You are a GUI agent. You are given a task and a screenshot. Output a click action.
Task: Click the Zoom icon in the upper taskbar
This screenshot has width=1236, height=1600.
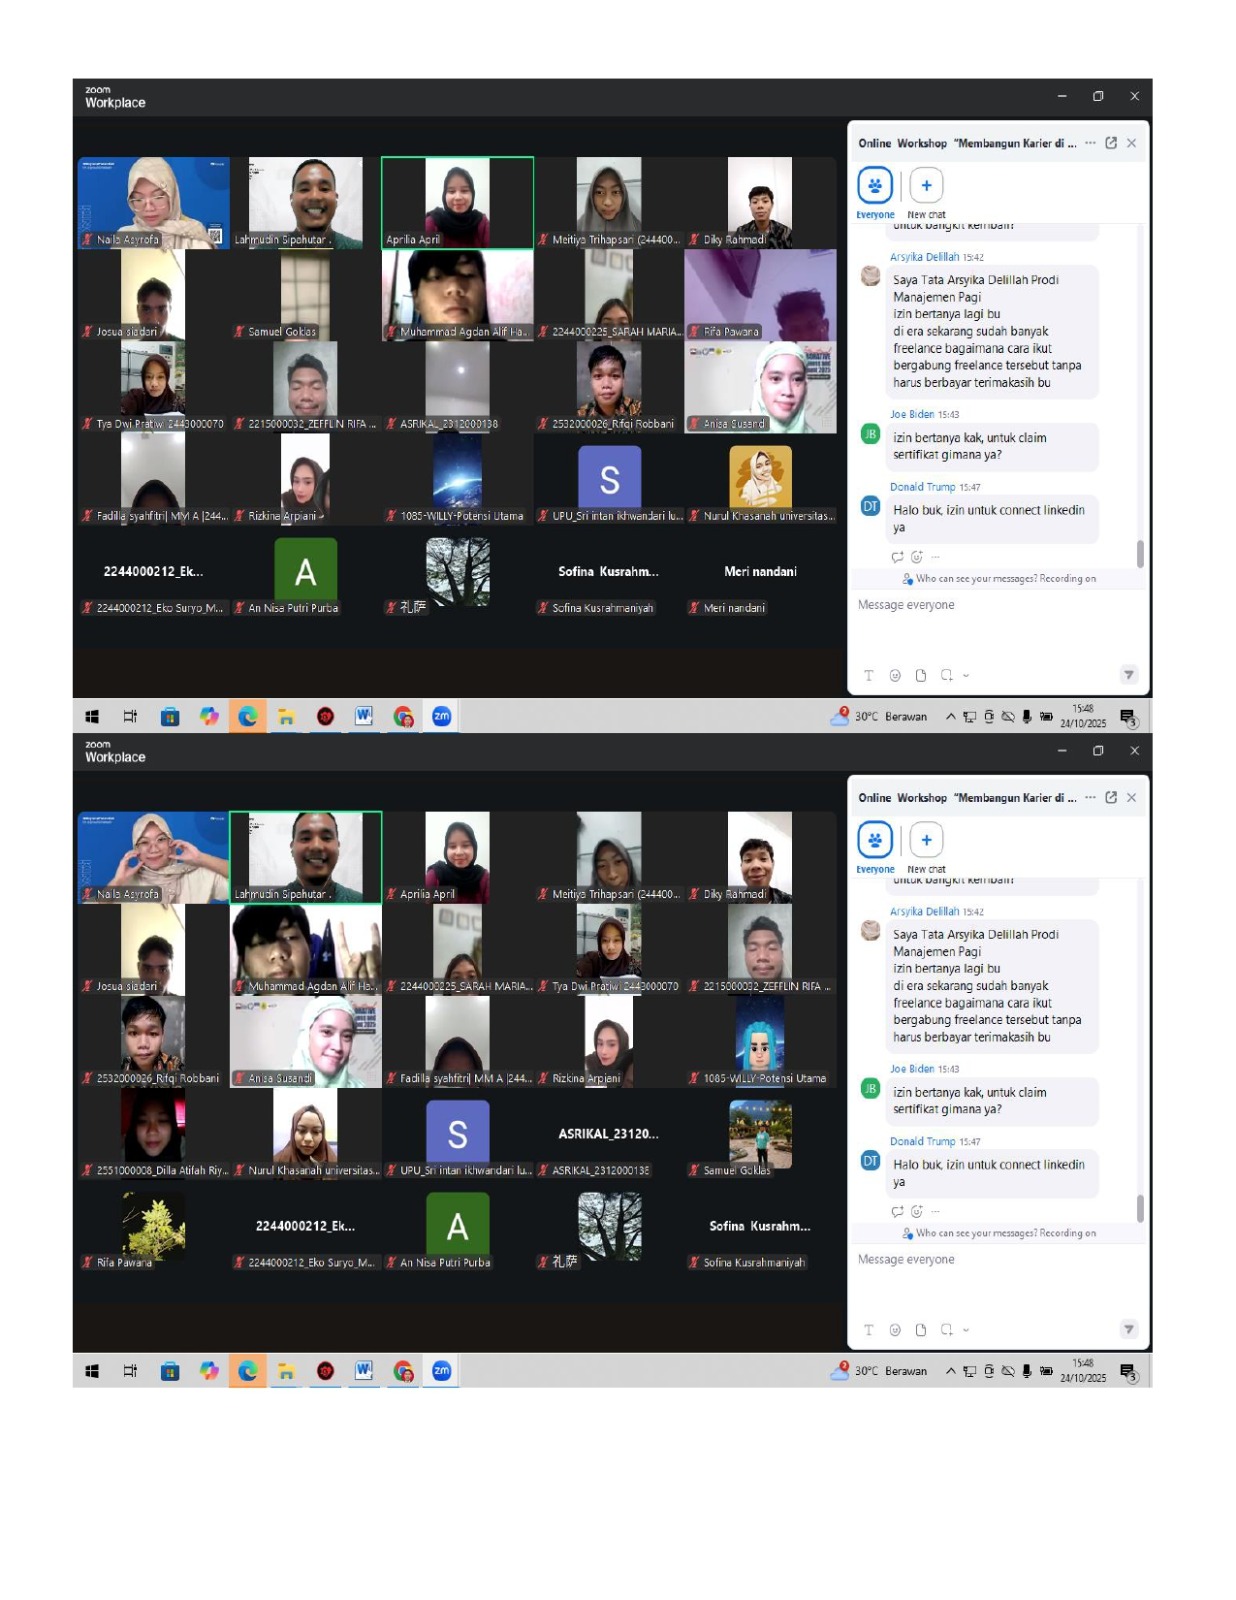[441, 716]
